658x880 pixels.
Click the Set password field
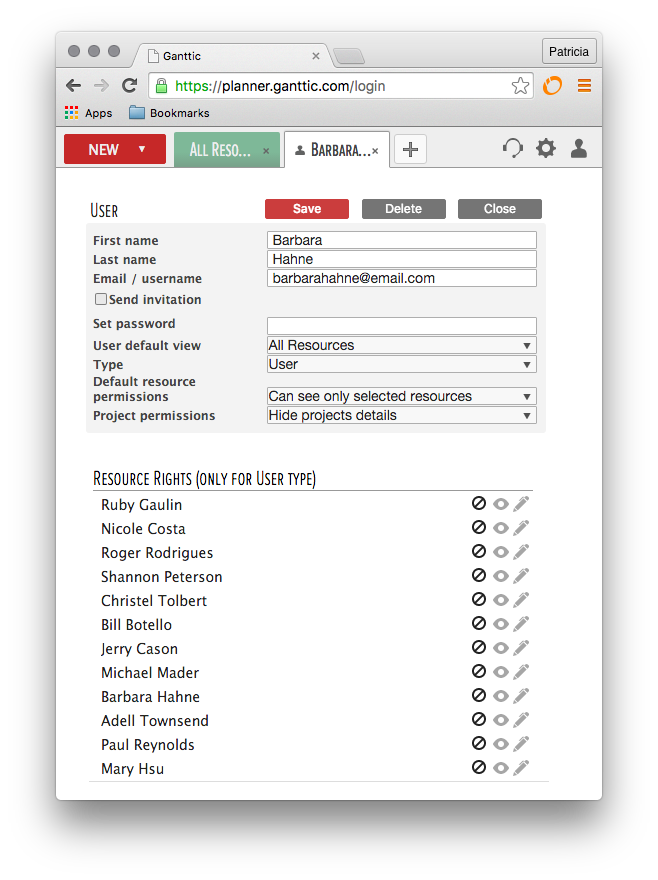point(401,326)
